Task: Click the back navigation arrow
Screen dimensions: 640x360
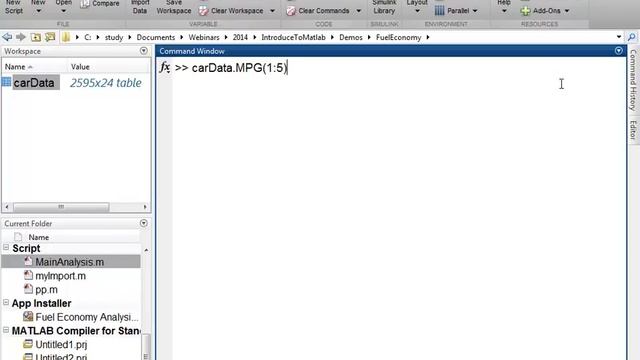Action: (7, 38)
